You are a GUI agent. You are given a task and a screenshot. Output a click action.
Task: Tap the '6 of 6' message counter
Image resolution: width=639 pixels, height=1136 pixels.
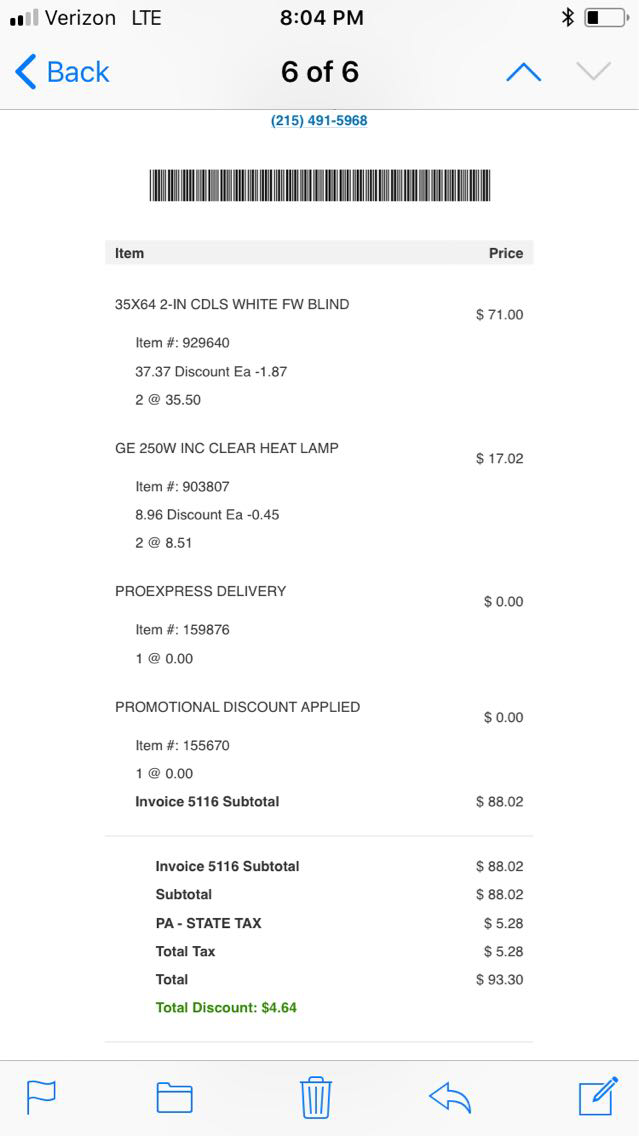coord(320,72)
